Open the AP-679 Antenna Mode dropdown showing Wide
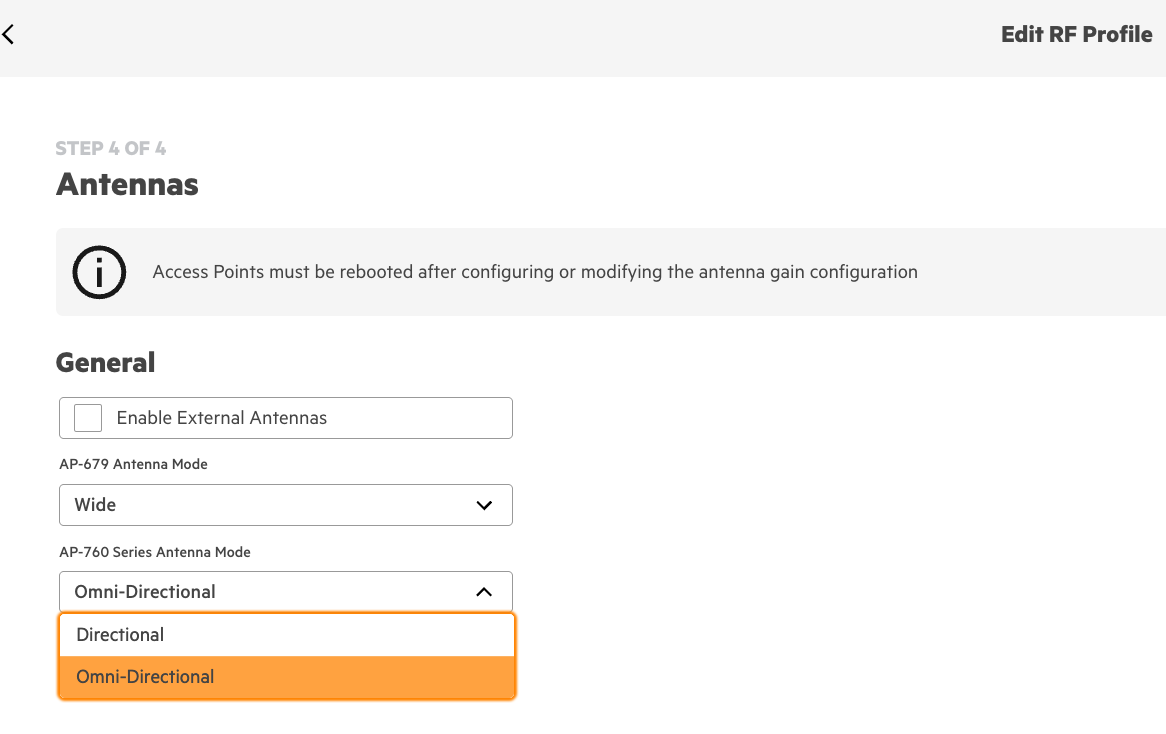Screen dimensions: 1166x734 pos(286,505)
